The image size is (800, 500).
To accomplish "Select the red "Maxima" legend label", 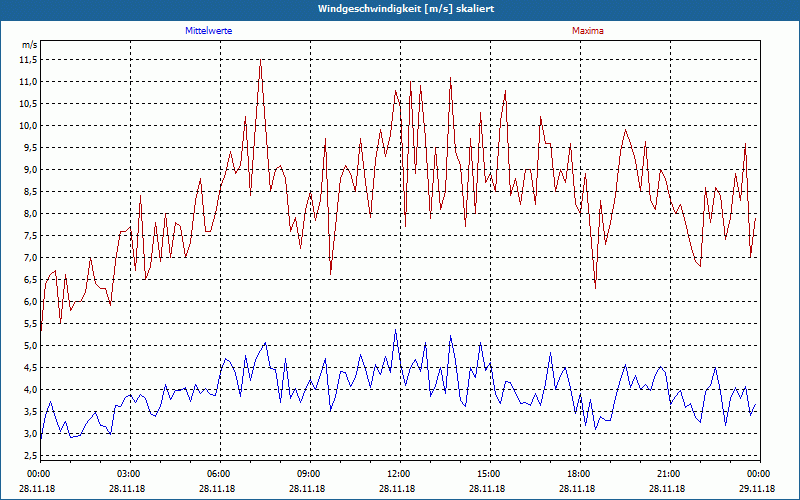I will (588, 31).
